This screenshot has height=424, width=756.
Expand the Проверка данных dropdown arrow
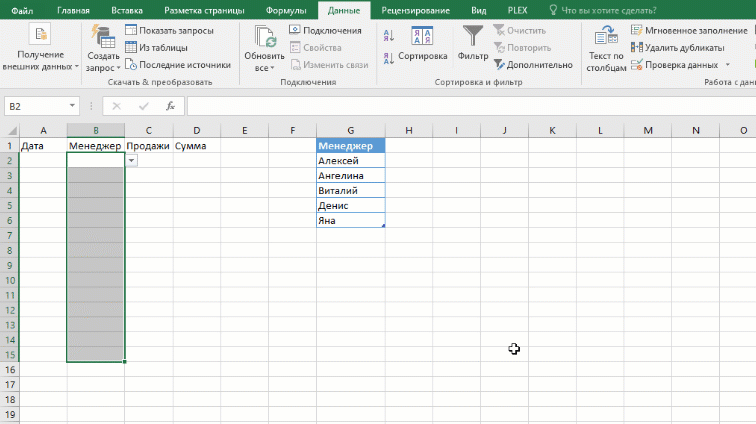pos(728,65)
